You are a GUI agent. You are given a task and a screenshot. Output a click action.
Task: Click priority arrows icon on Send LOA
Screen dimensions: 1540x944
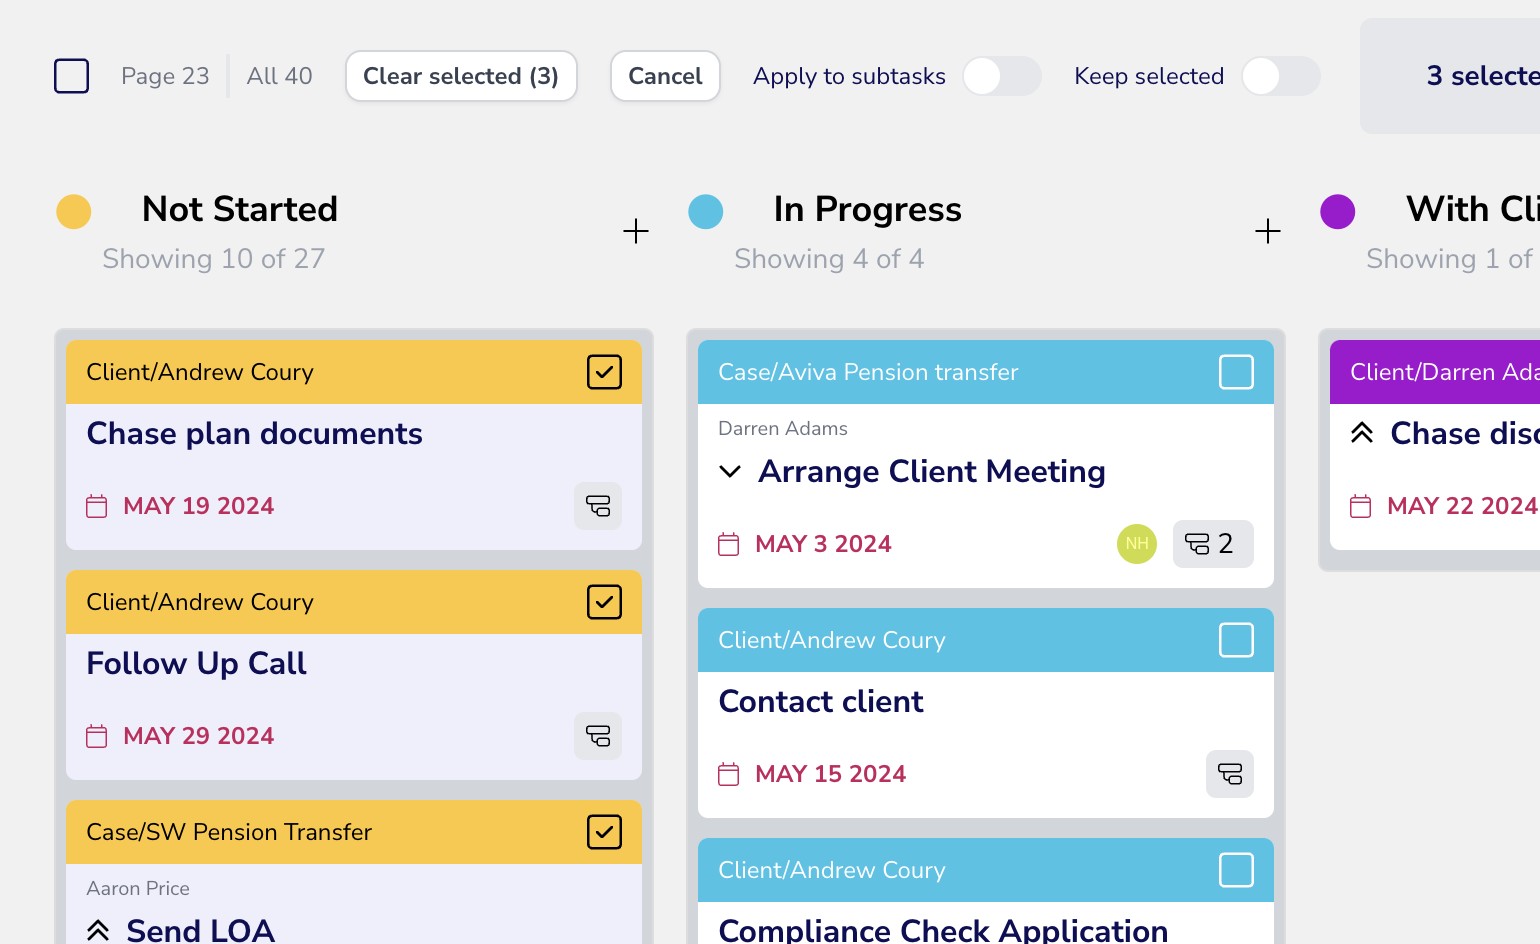[x=98, y=931]
